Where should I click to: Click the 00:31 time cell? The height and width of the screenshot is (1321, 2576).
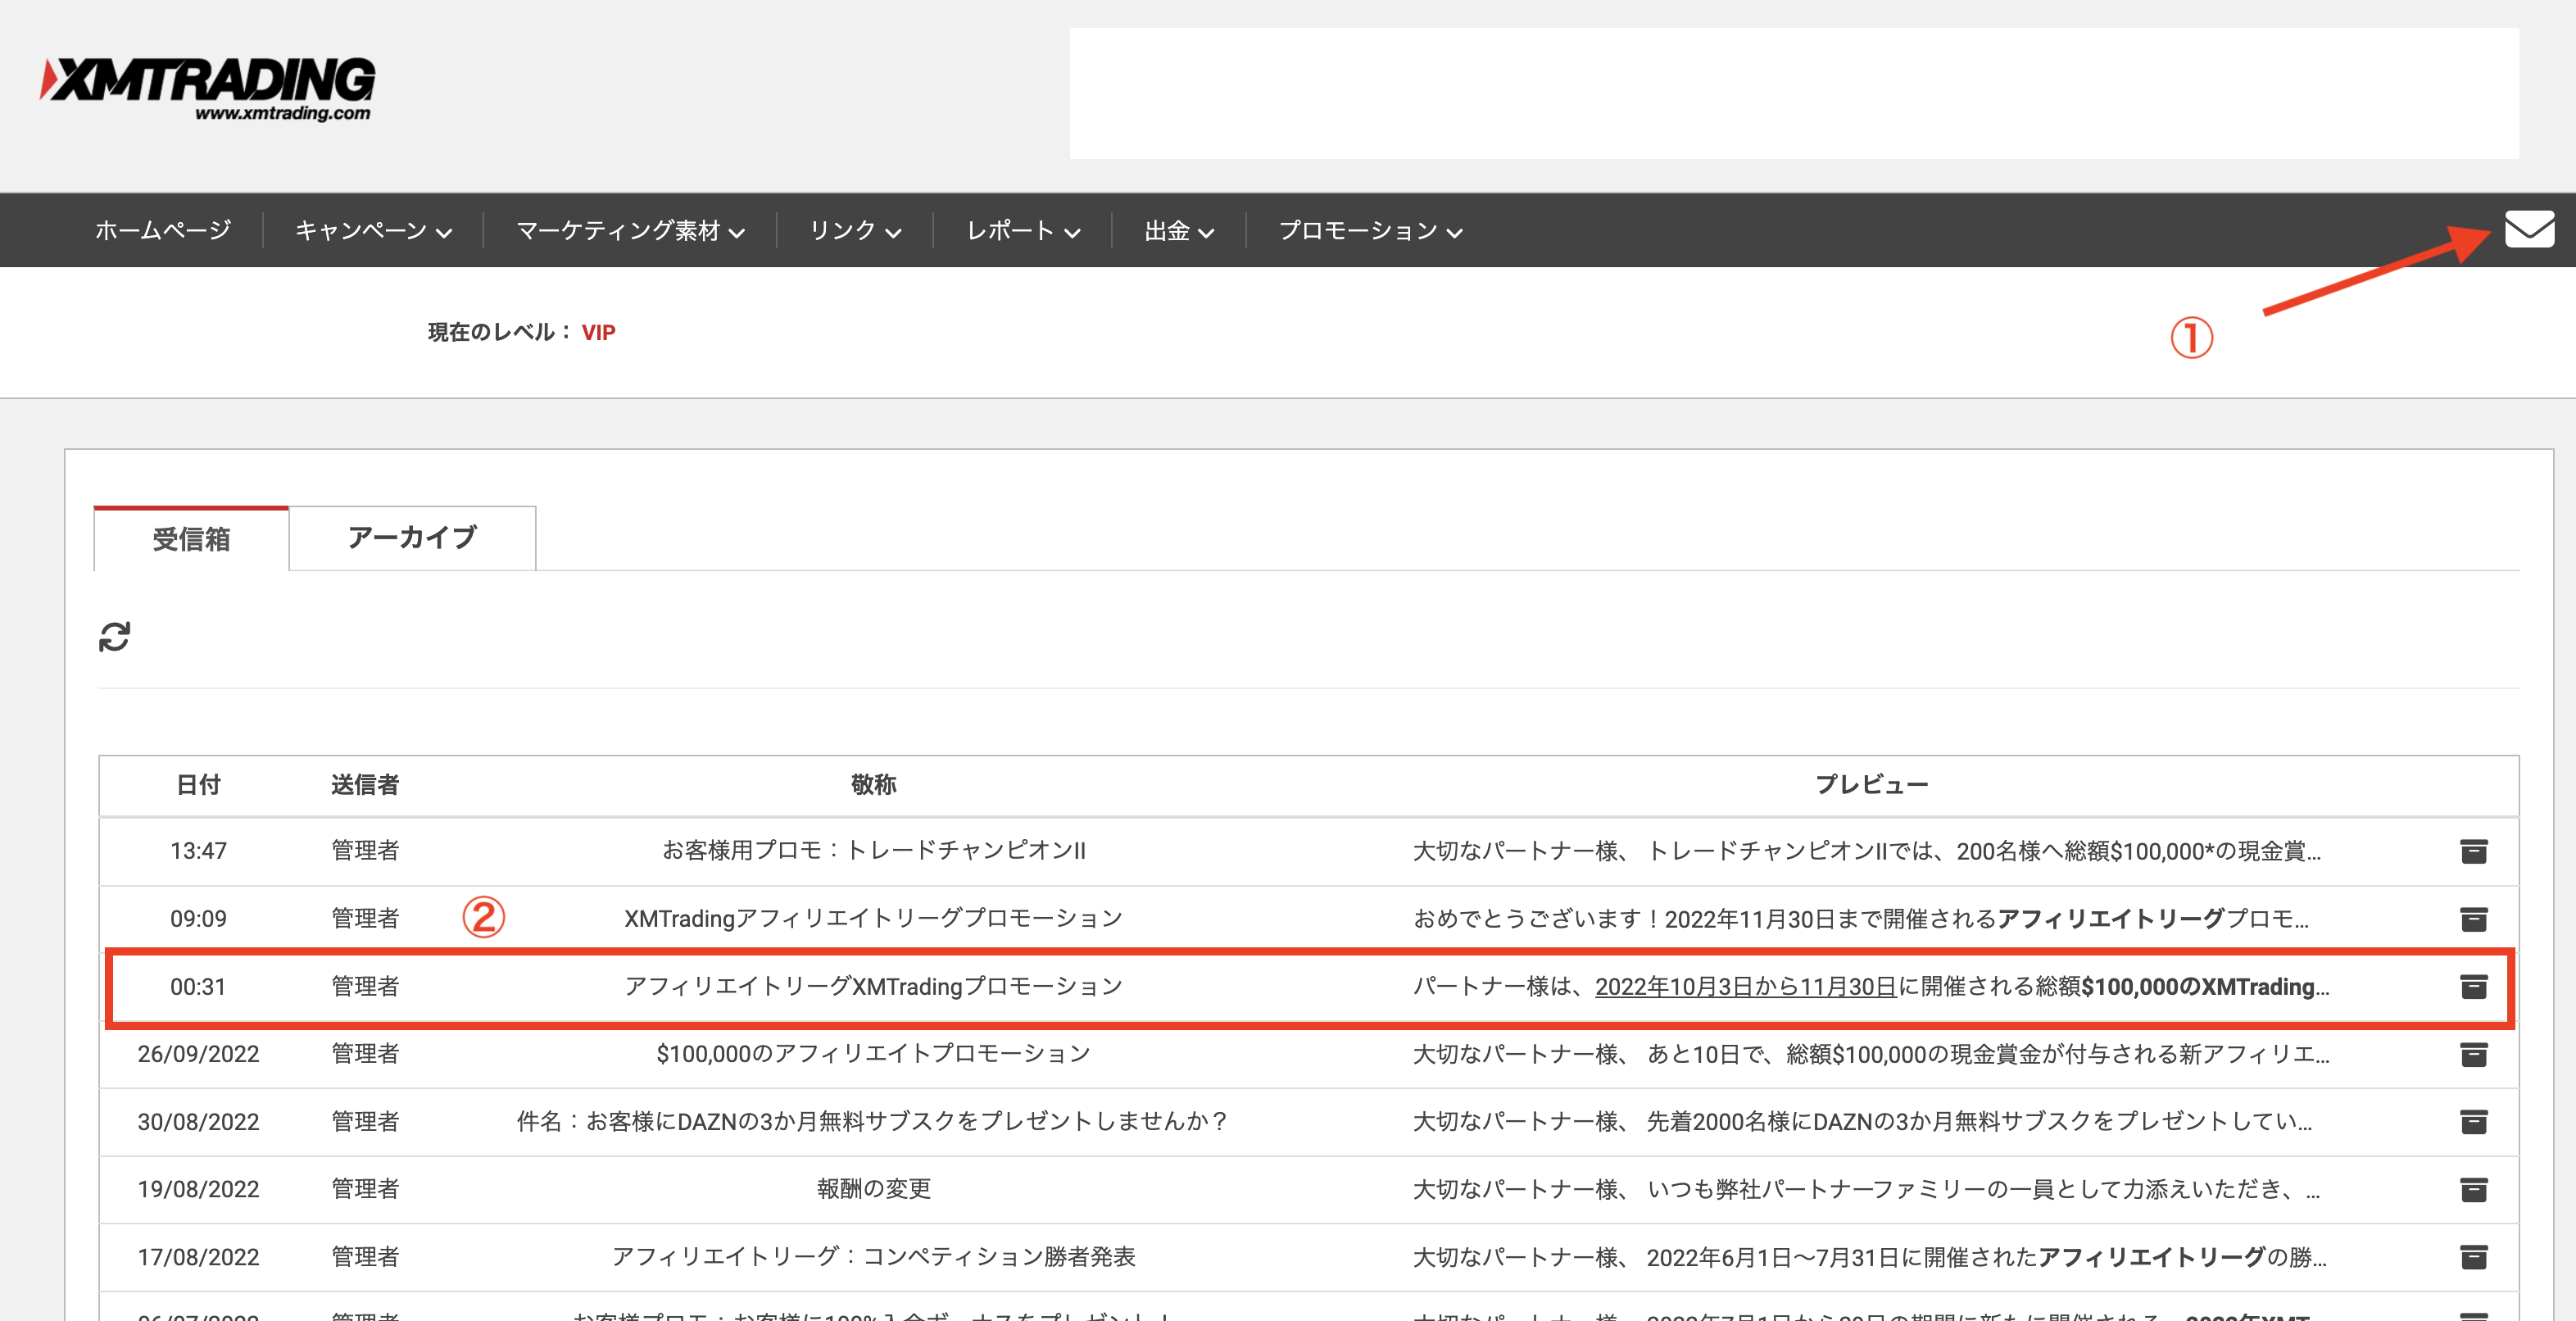198,987
